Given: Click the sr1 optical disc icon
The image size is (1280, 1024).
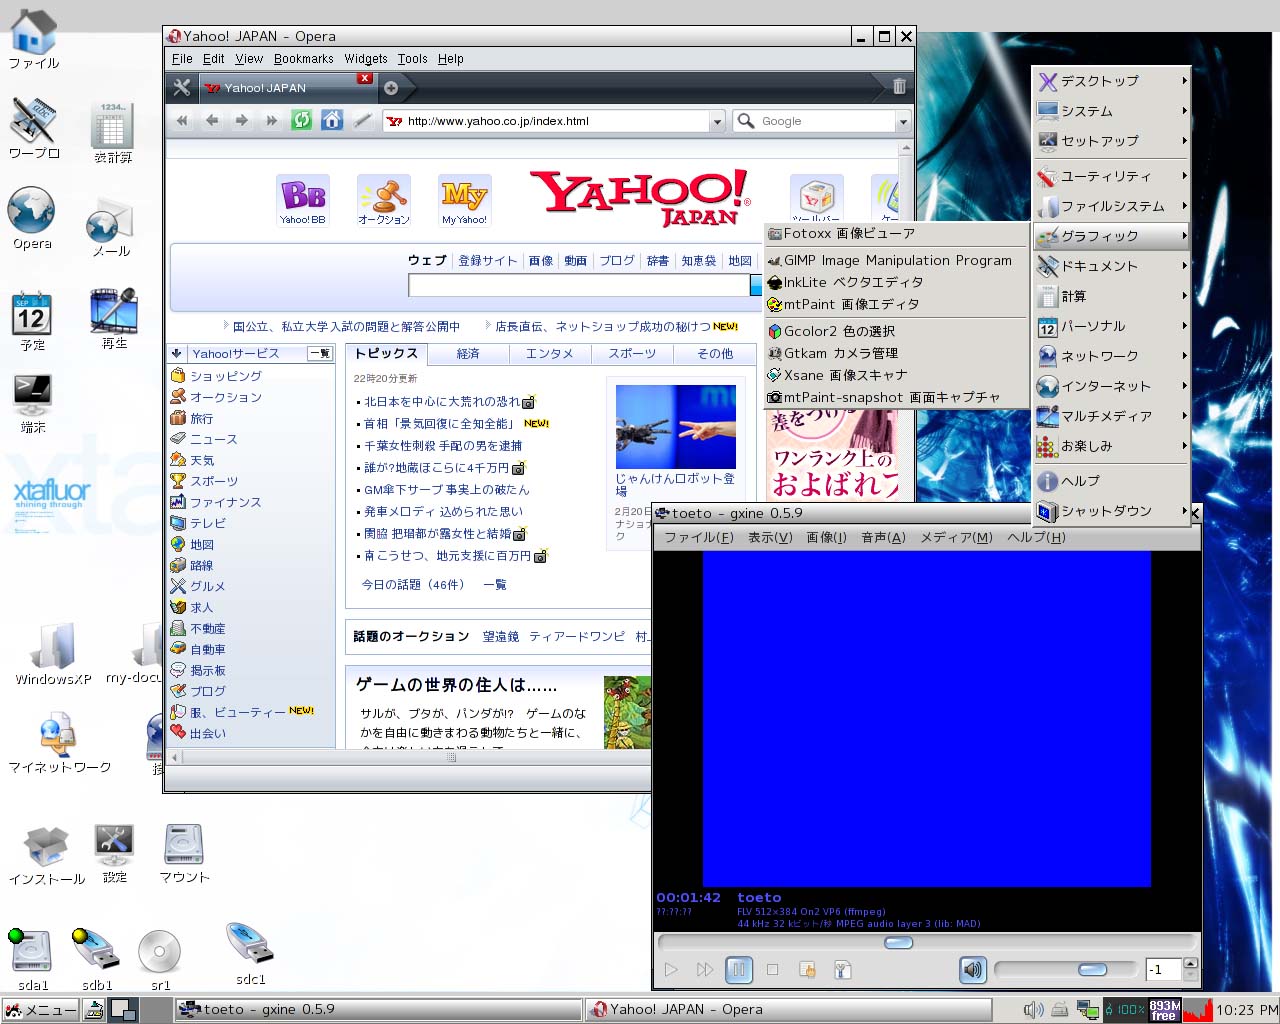Looking at the screenshot, I should pyautogui.click(x=160, y=959).
